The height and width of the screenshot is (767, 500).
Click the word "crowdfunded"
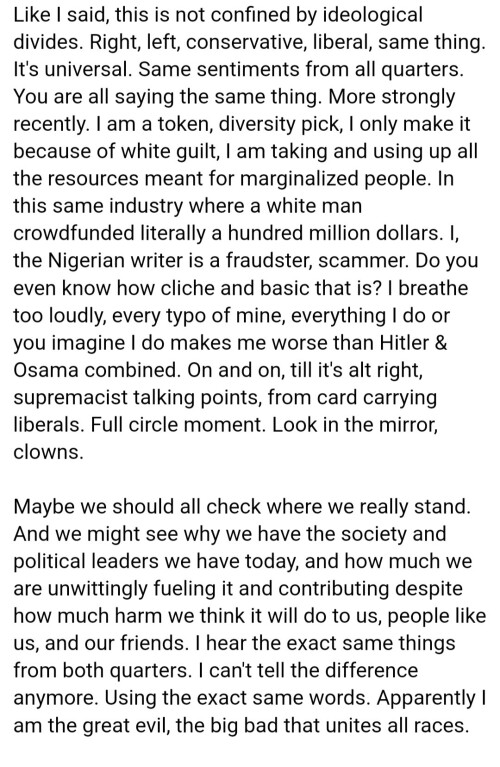(x=73, y=233)
